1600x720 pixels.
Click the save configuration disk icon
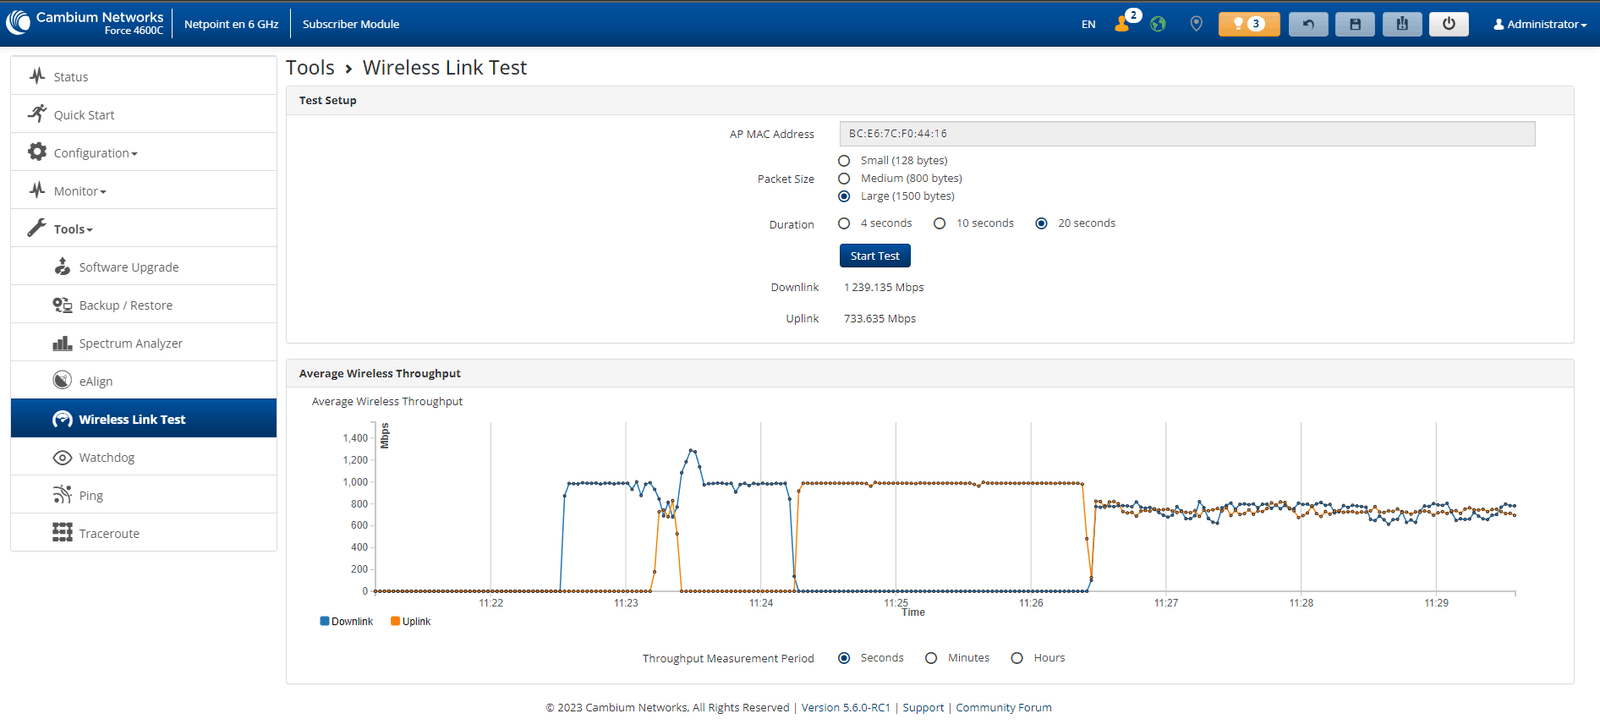1355,24
